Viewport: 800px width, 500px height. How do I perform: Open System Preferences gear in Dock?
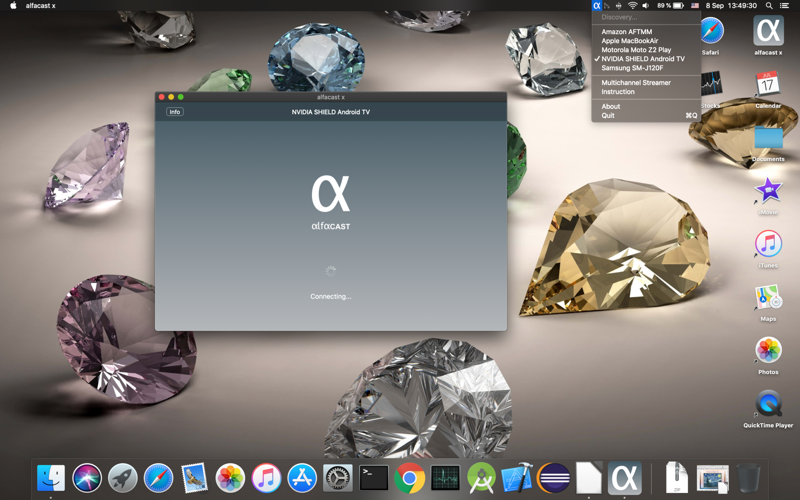[338, 478]
